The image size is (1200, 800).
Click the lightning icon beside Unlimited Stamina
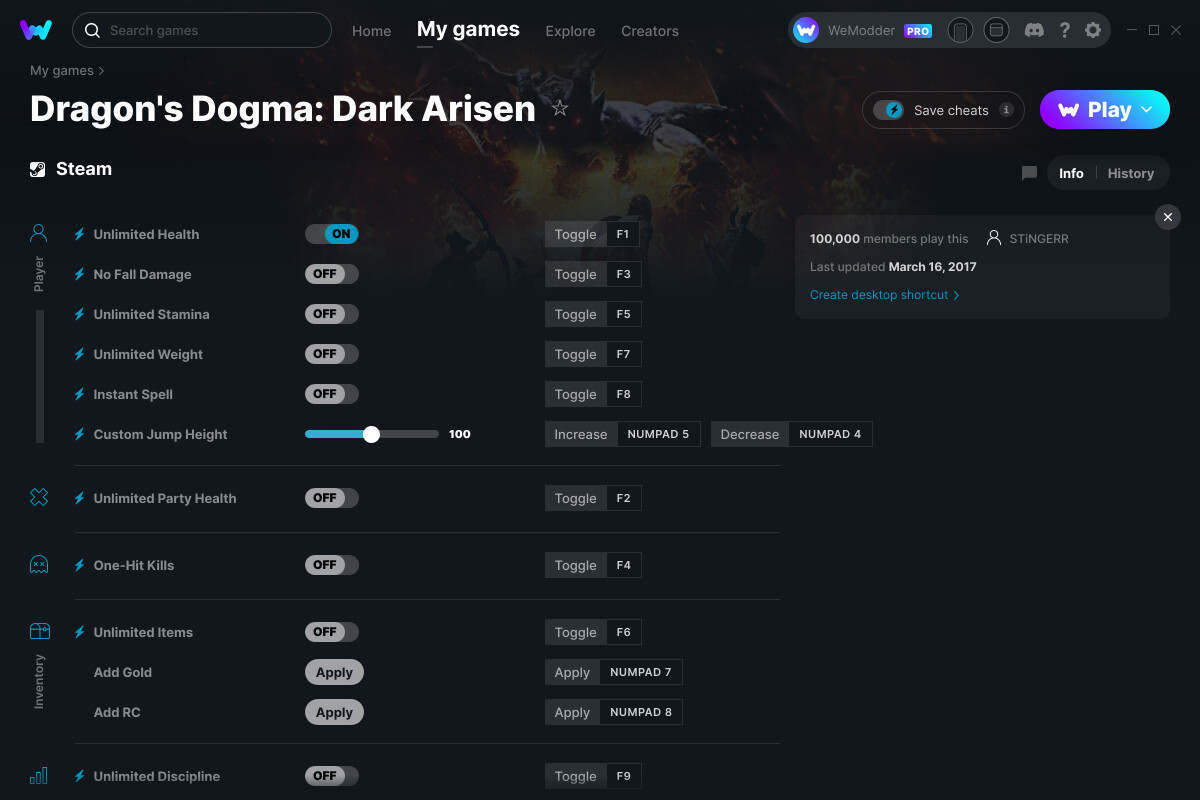pos(80,314)
